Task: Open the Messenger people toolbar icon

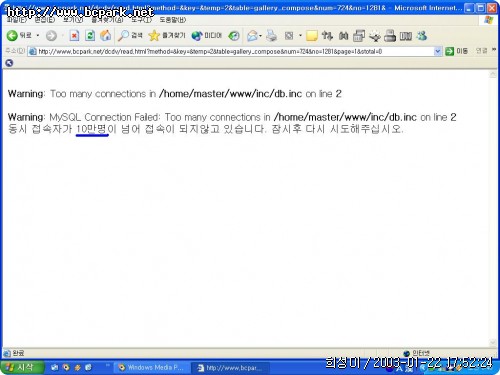Action: [422, 36]
